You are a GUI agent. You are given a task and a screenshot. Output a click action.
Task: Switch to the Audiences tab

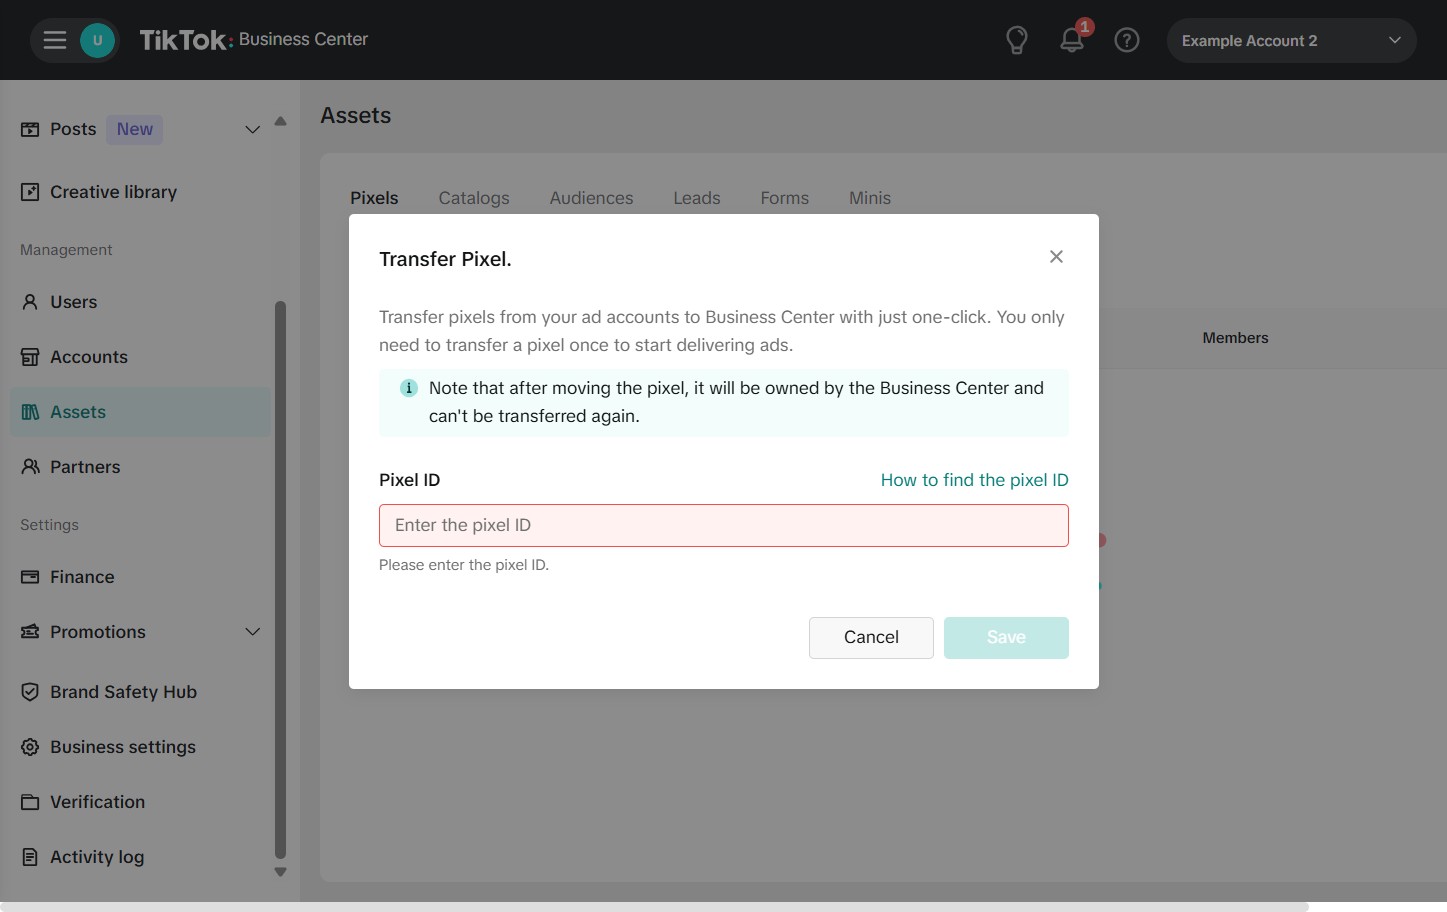point(591,198)
